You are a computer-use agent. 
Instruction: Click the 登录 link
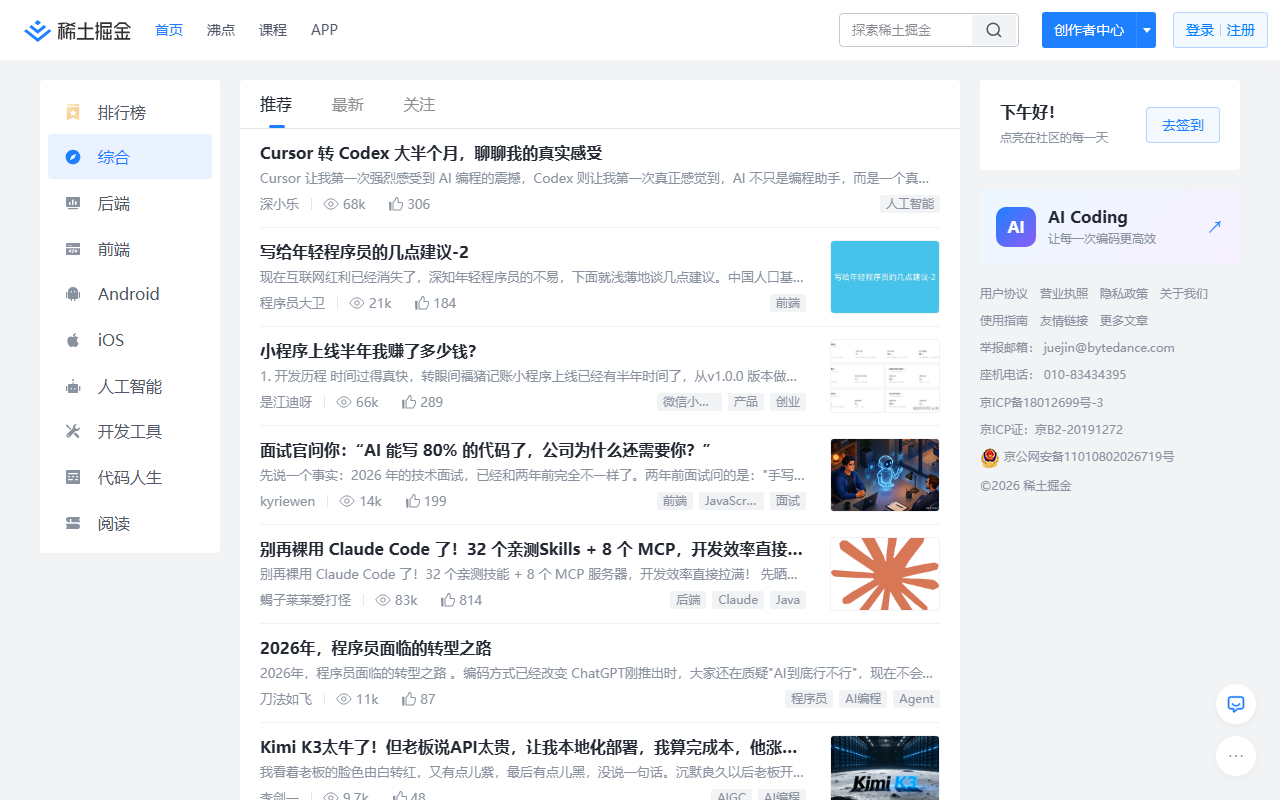click(1200, 30)
